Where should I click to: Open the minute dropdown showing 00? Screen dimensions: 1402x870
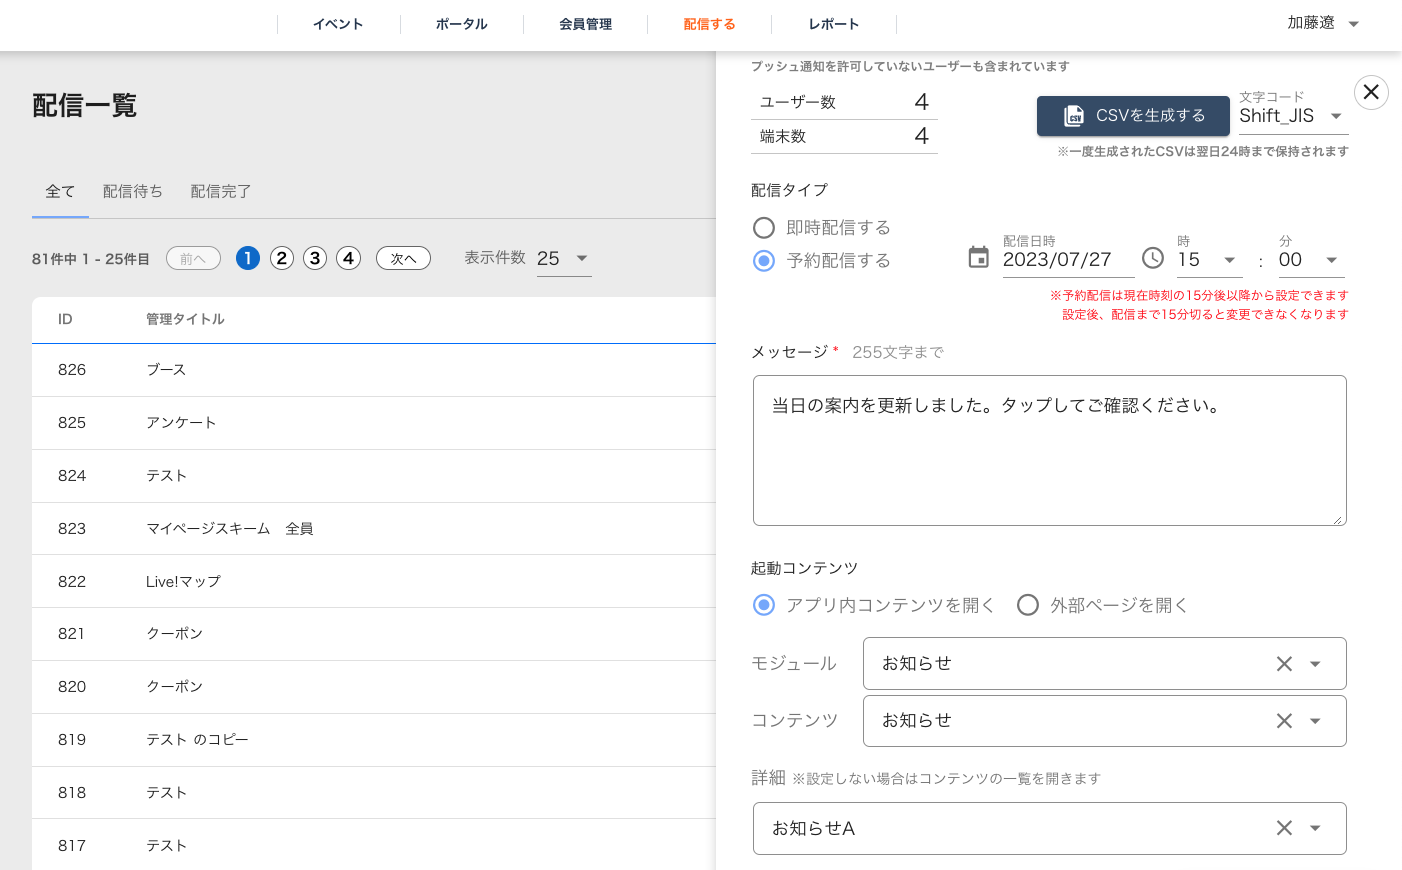point(1311,260)
